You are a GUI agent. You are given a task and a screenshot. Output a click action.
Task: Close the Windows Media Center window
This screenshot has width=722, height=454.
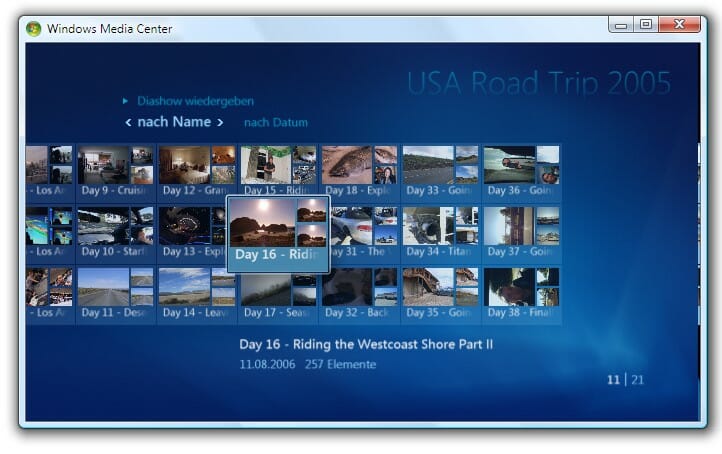(x=679, y=24)
